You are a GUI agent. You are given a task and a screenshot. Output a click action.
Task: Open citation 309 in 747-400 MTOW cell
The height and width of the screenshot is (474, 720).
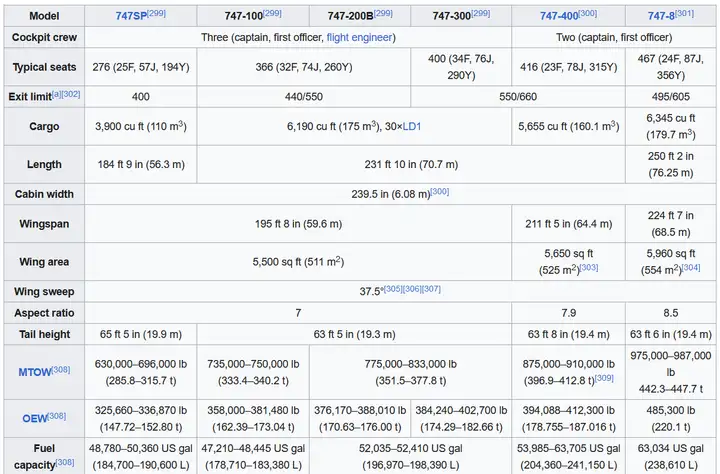(604, 378)
